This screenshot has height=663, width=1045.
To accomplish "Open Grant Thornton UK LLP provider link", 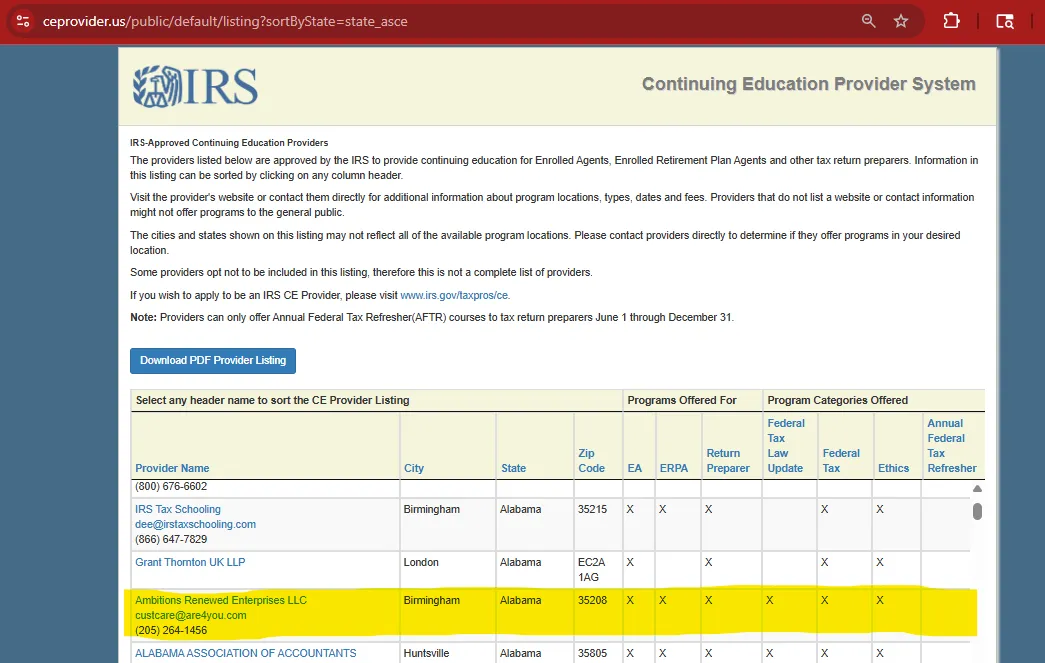I will click(x=190, y=562).
